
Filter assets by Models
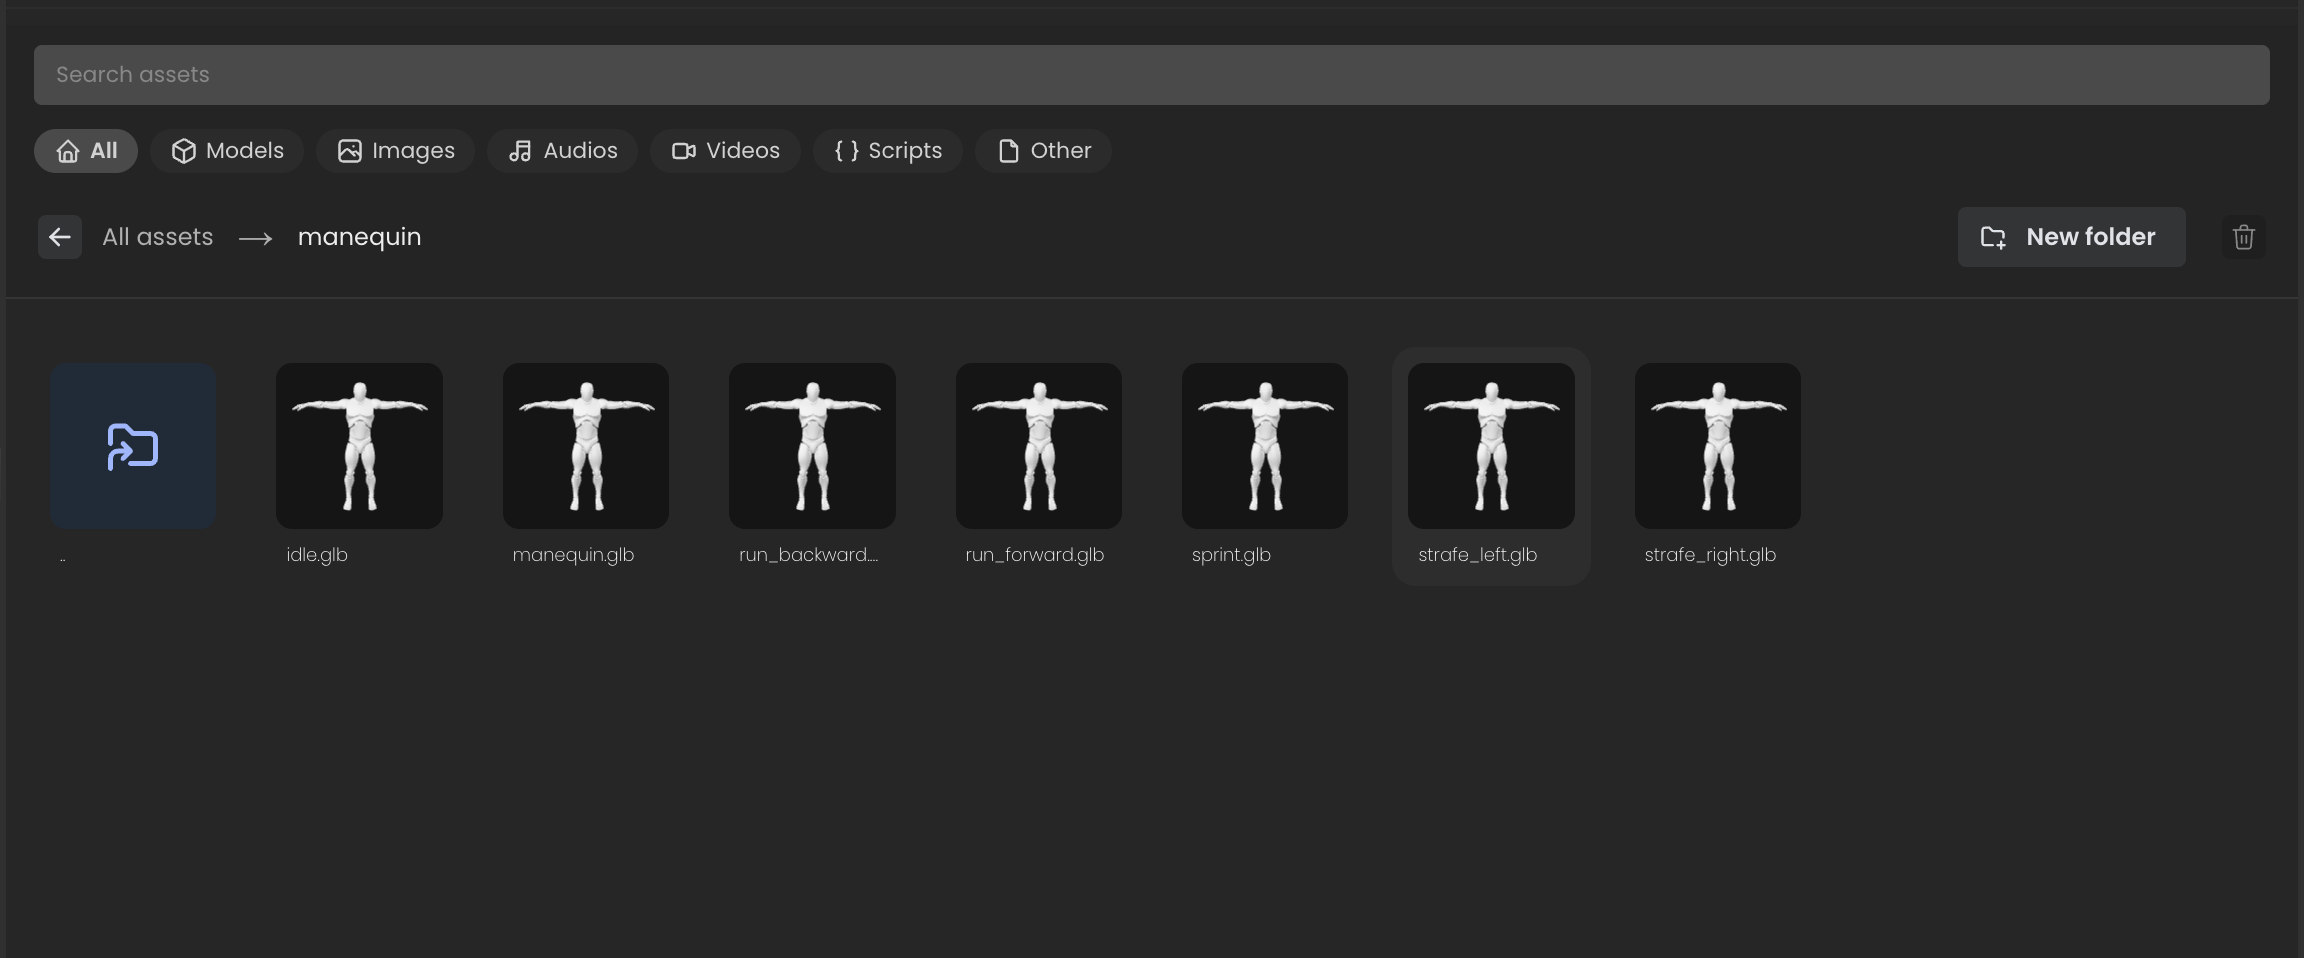227,151
